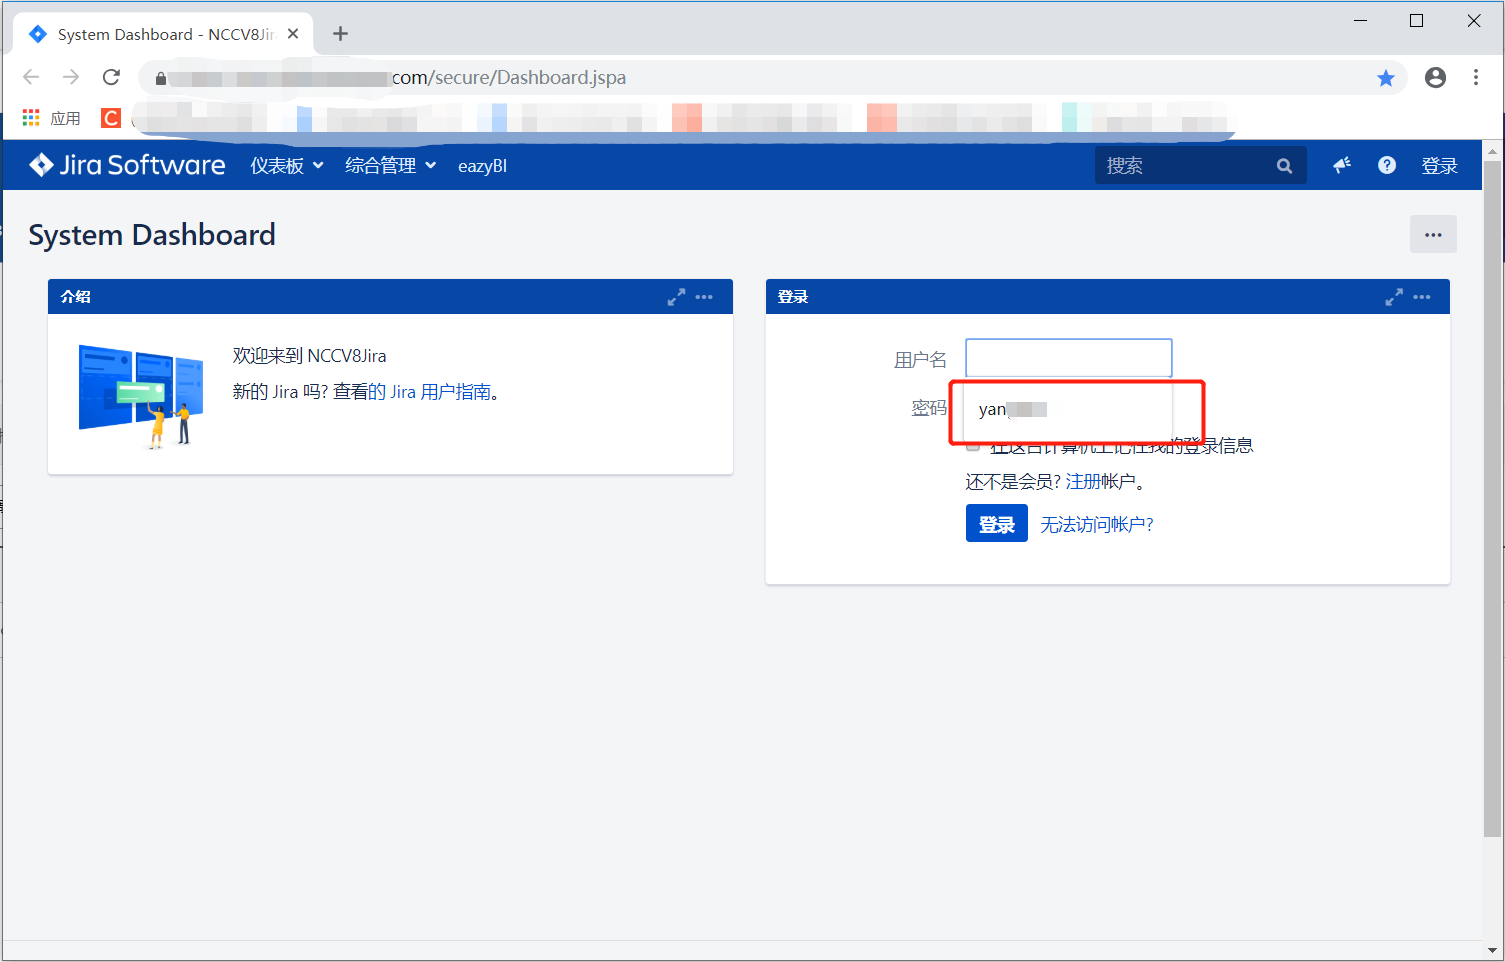Screen dimensions: 1505x962
Task: Click the scrollbar up arrow
Action: [x=1493, y=152]
